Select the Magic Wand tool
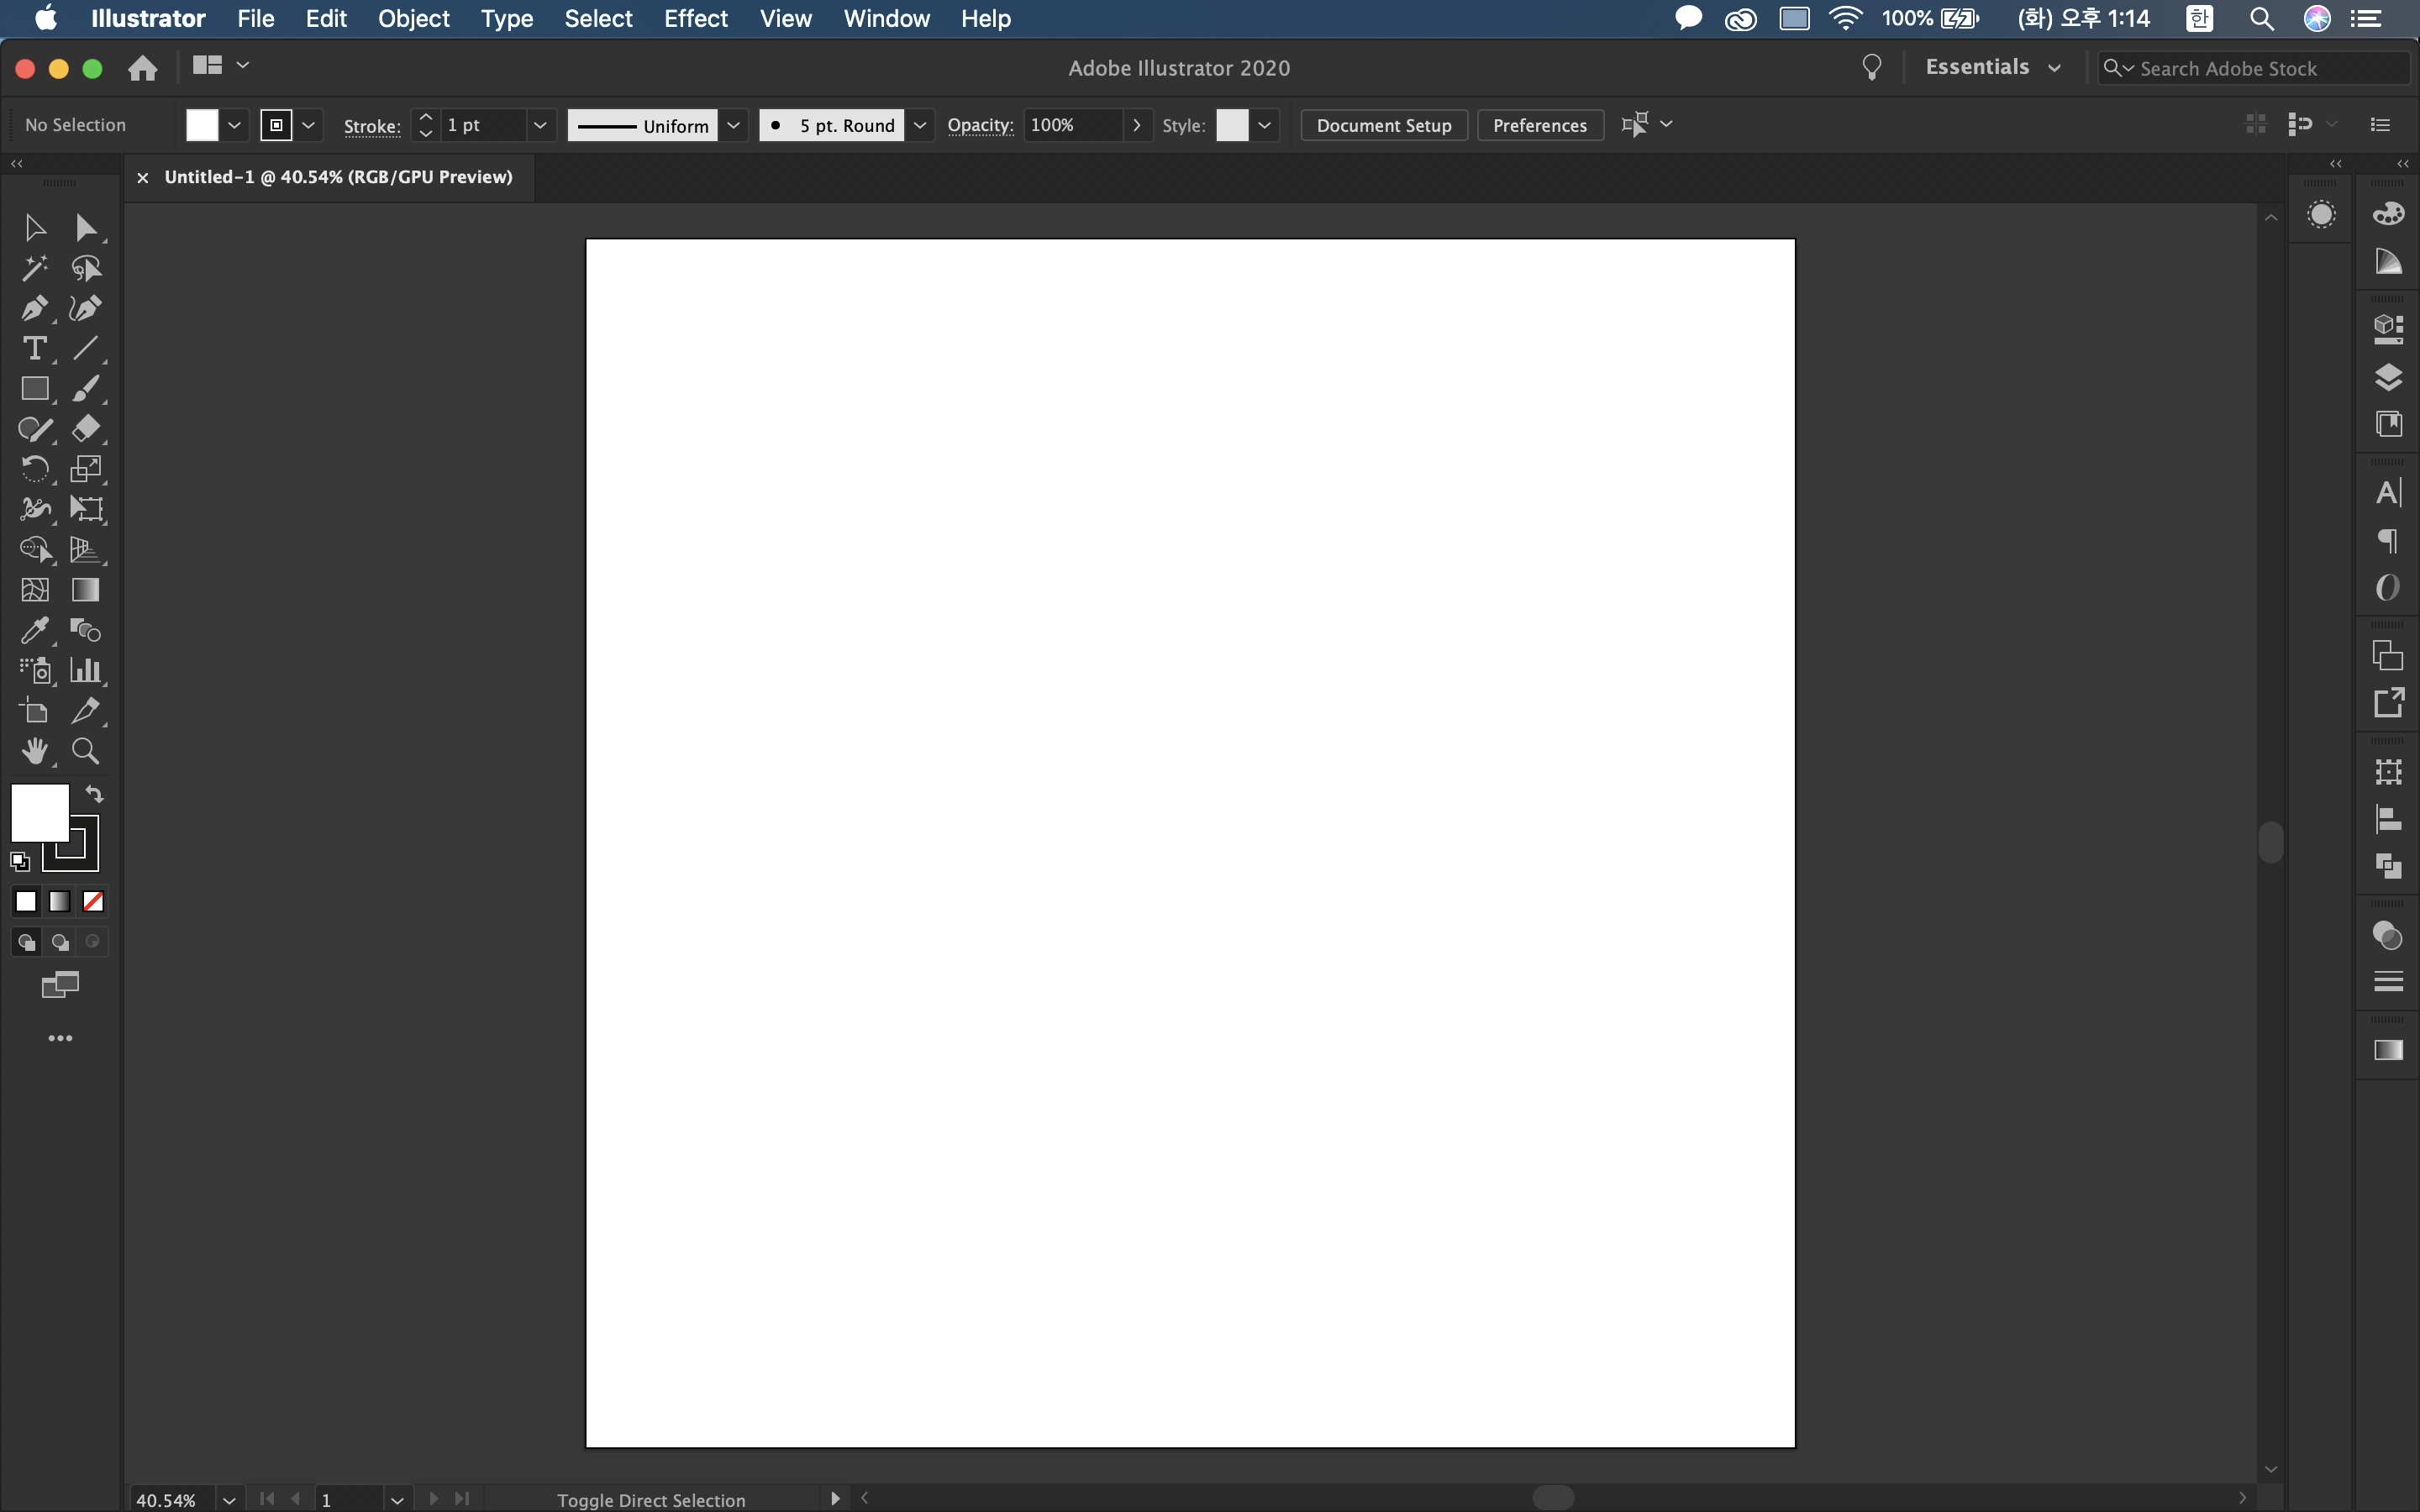Screen dimensions: 2420x1512 click(34, 268)
